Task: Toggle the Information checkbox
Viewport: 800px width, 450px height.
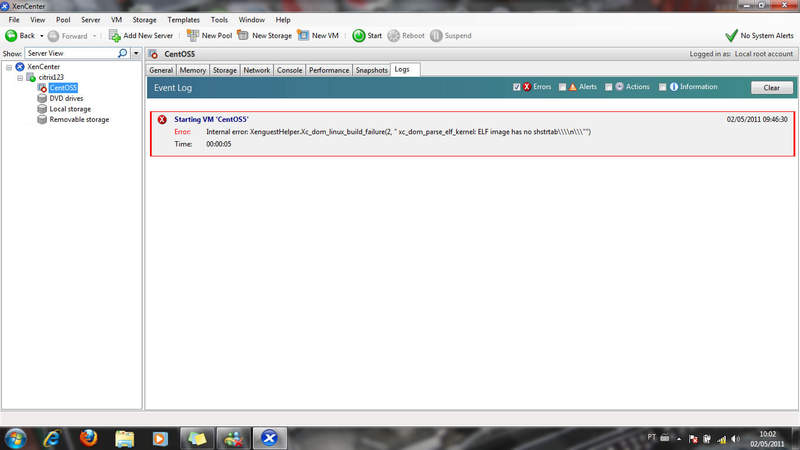Action: pyautogui.click(x=662, y=87)
